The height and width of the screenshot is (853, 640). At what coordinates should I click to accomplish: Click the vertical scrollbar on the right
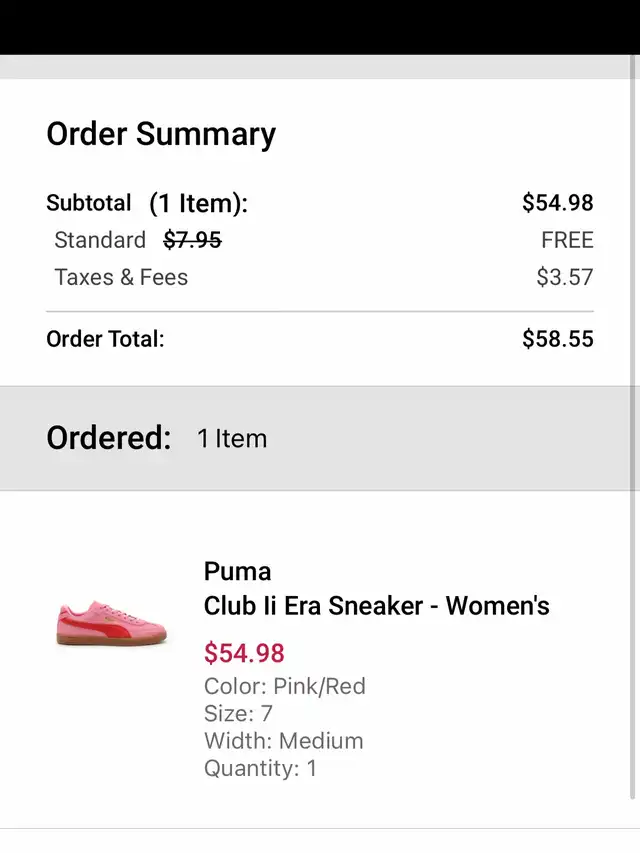coord(633,427)
